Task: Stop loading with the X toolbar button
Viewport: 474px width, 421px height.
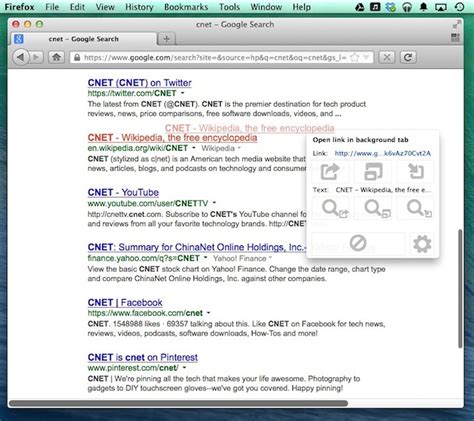Action: click(x=387, y=57)
